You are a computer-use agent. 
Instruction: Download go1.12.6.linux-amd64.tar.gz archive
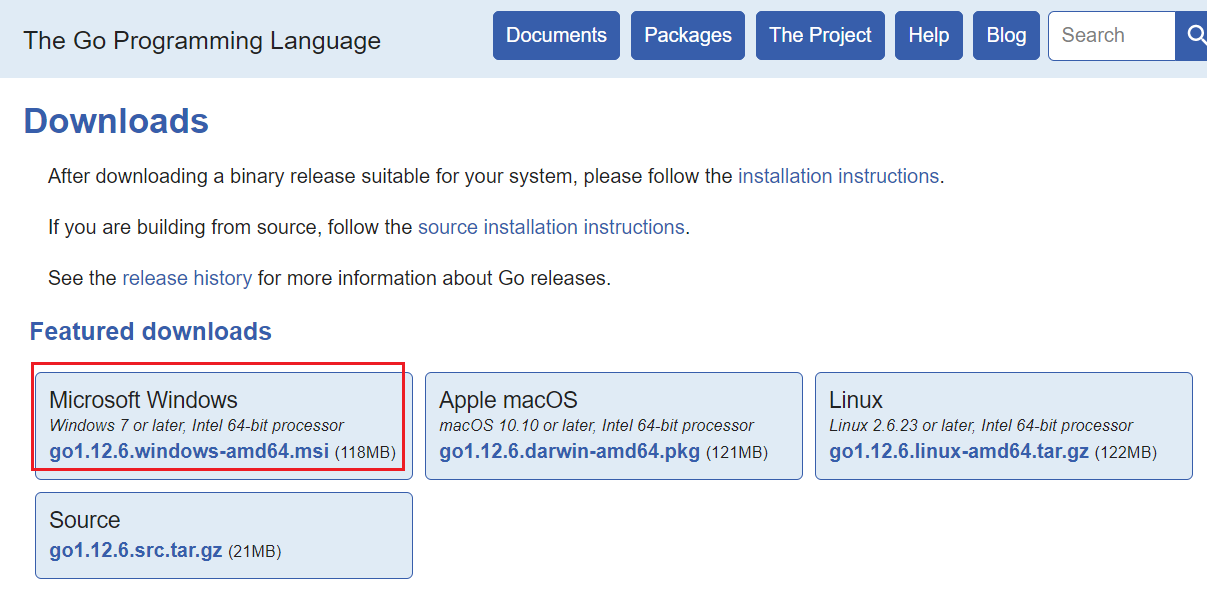pyautogui.click(x=959, y=452)
